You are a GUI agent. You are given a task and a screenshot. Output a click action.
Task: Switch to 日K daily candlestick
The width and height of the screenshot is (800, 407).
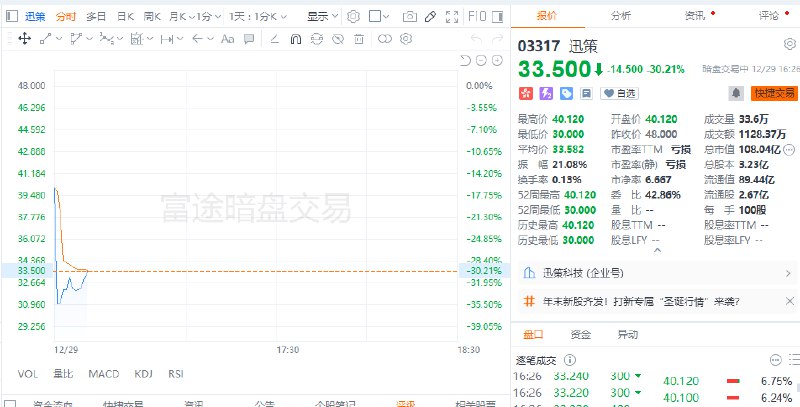click(125, 16)
